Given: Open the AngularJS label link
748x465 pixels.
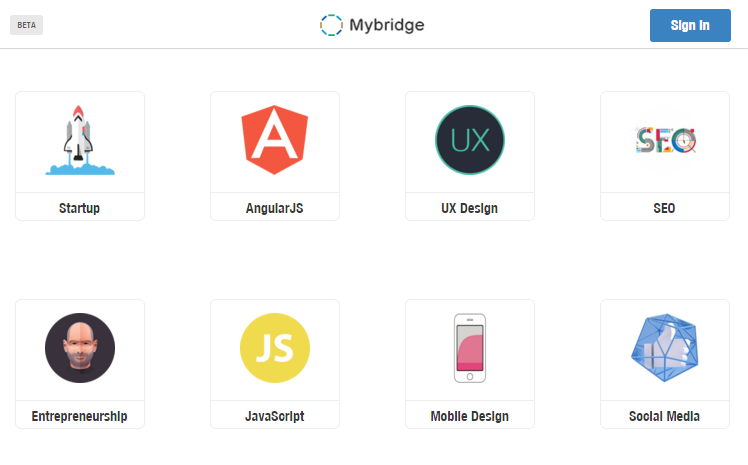Looking at the screenshot, I should coord(274,208).
